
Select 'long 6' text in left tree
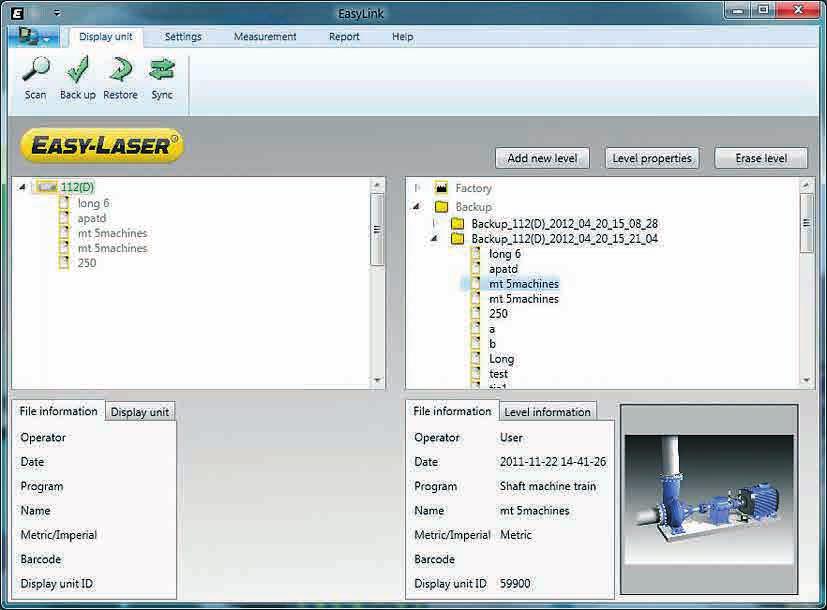point(93,203)
